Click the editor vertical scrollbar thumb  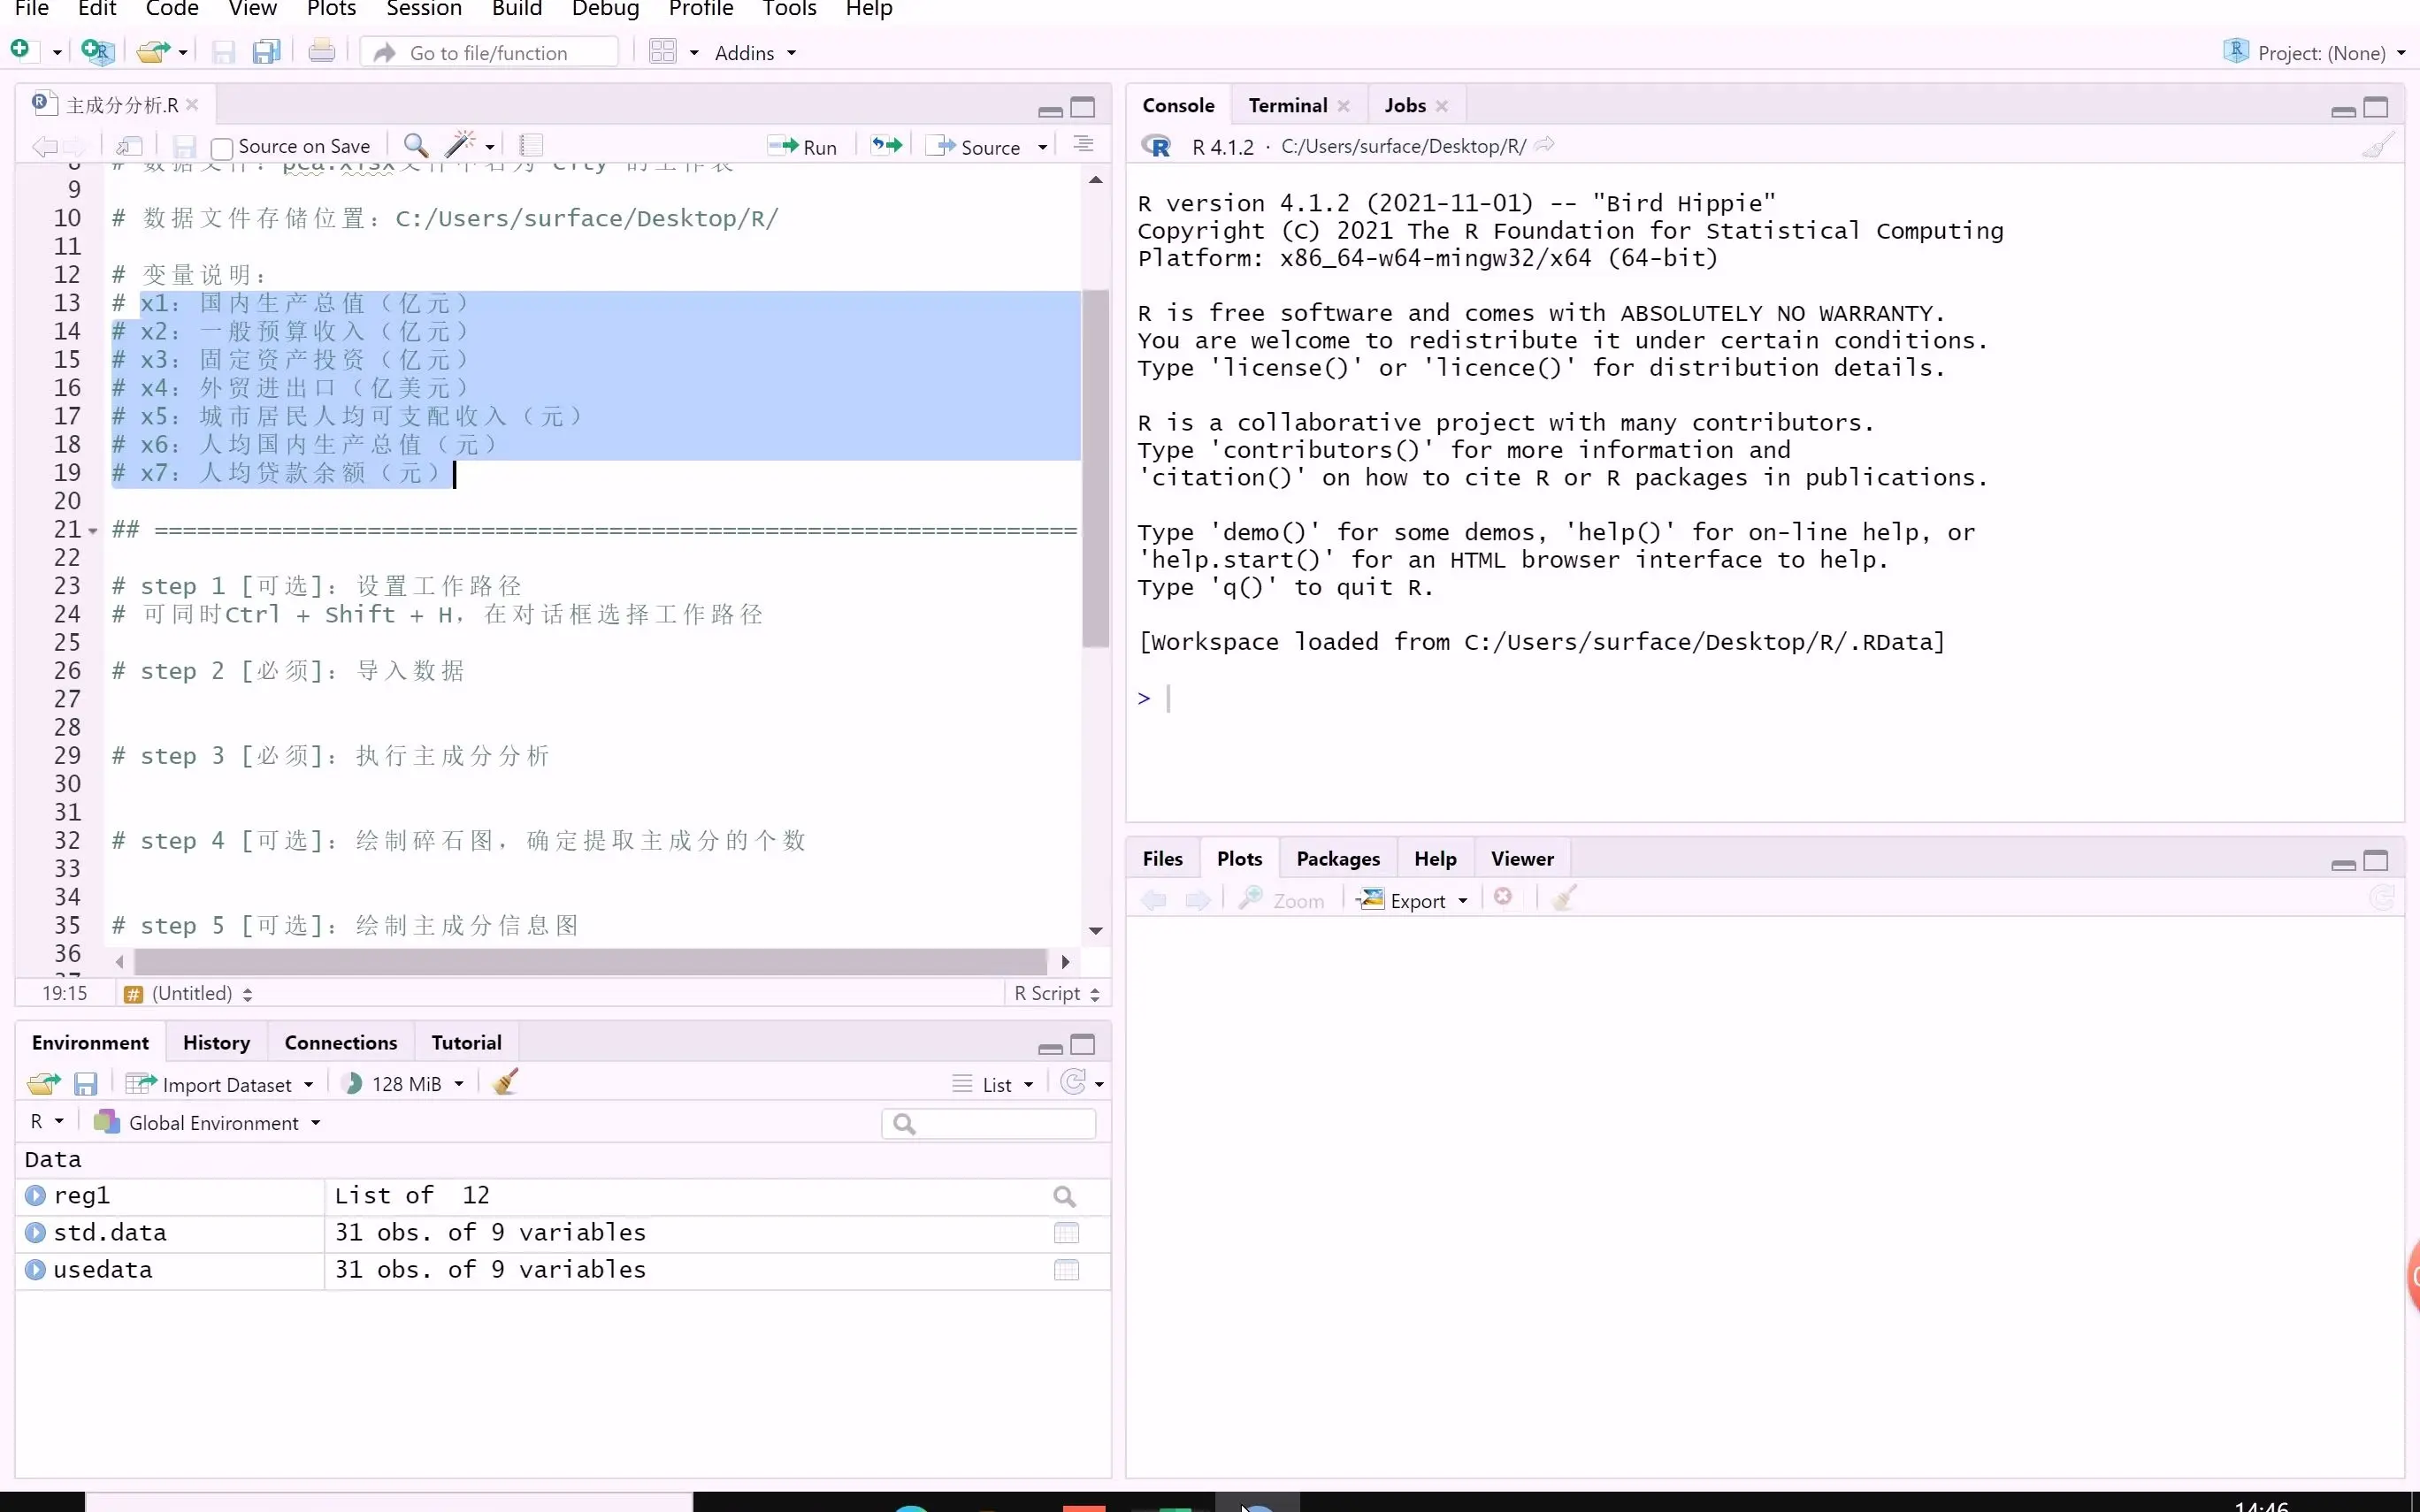click(1096, 468)
